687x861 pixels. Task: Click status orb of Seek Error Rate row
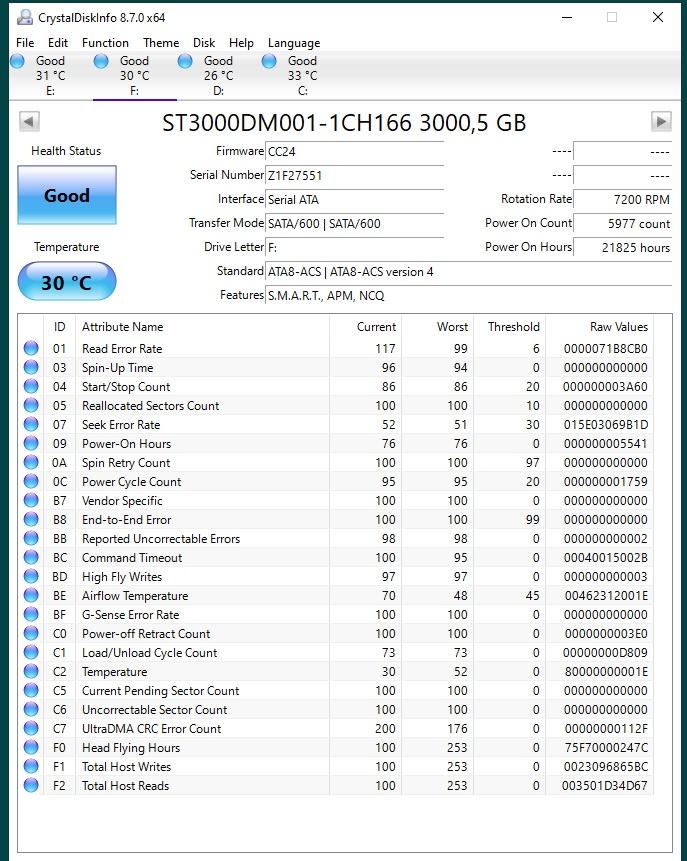tap(31, 424)
